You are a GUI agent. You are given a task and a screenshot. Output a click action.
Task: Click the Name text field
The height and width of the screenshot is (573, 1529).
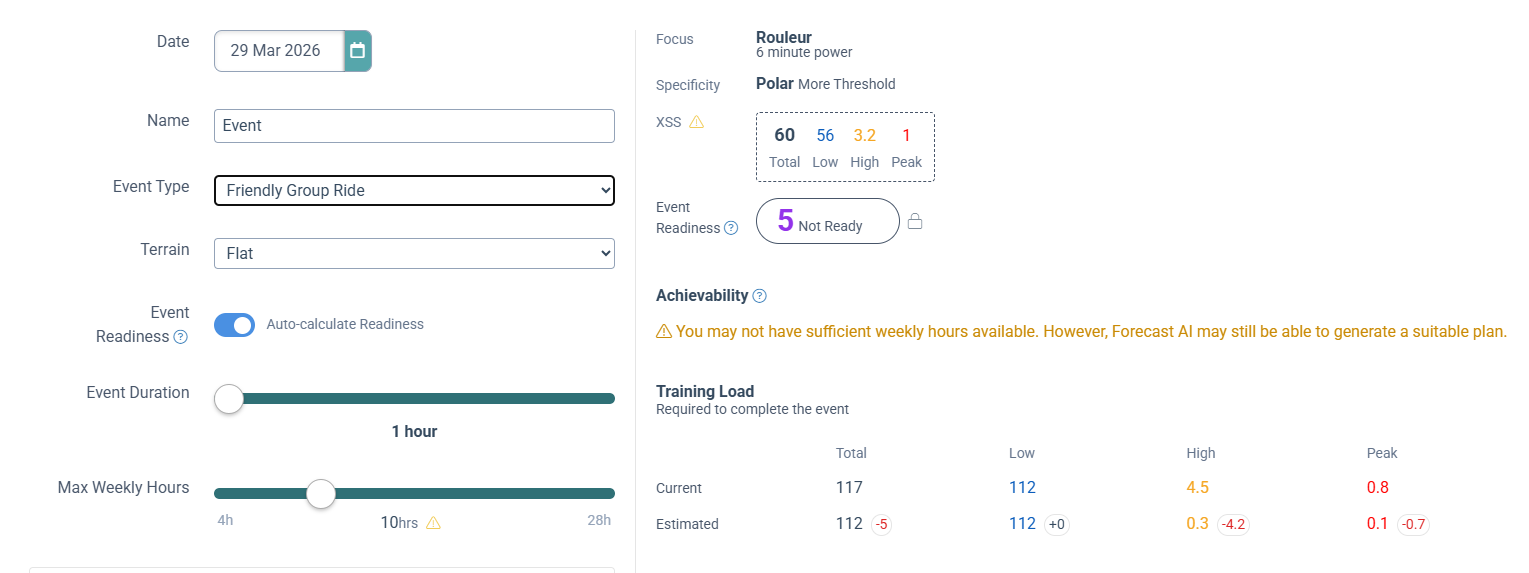coord(414,126)
